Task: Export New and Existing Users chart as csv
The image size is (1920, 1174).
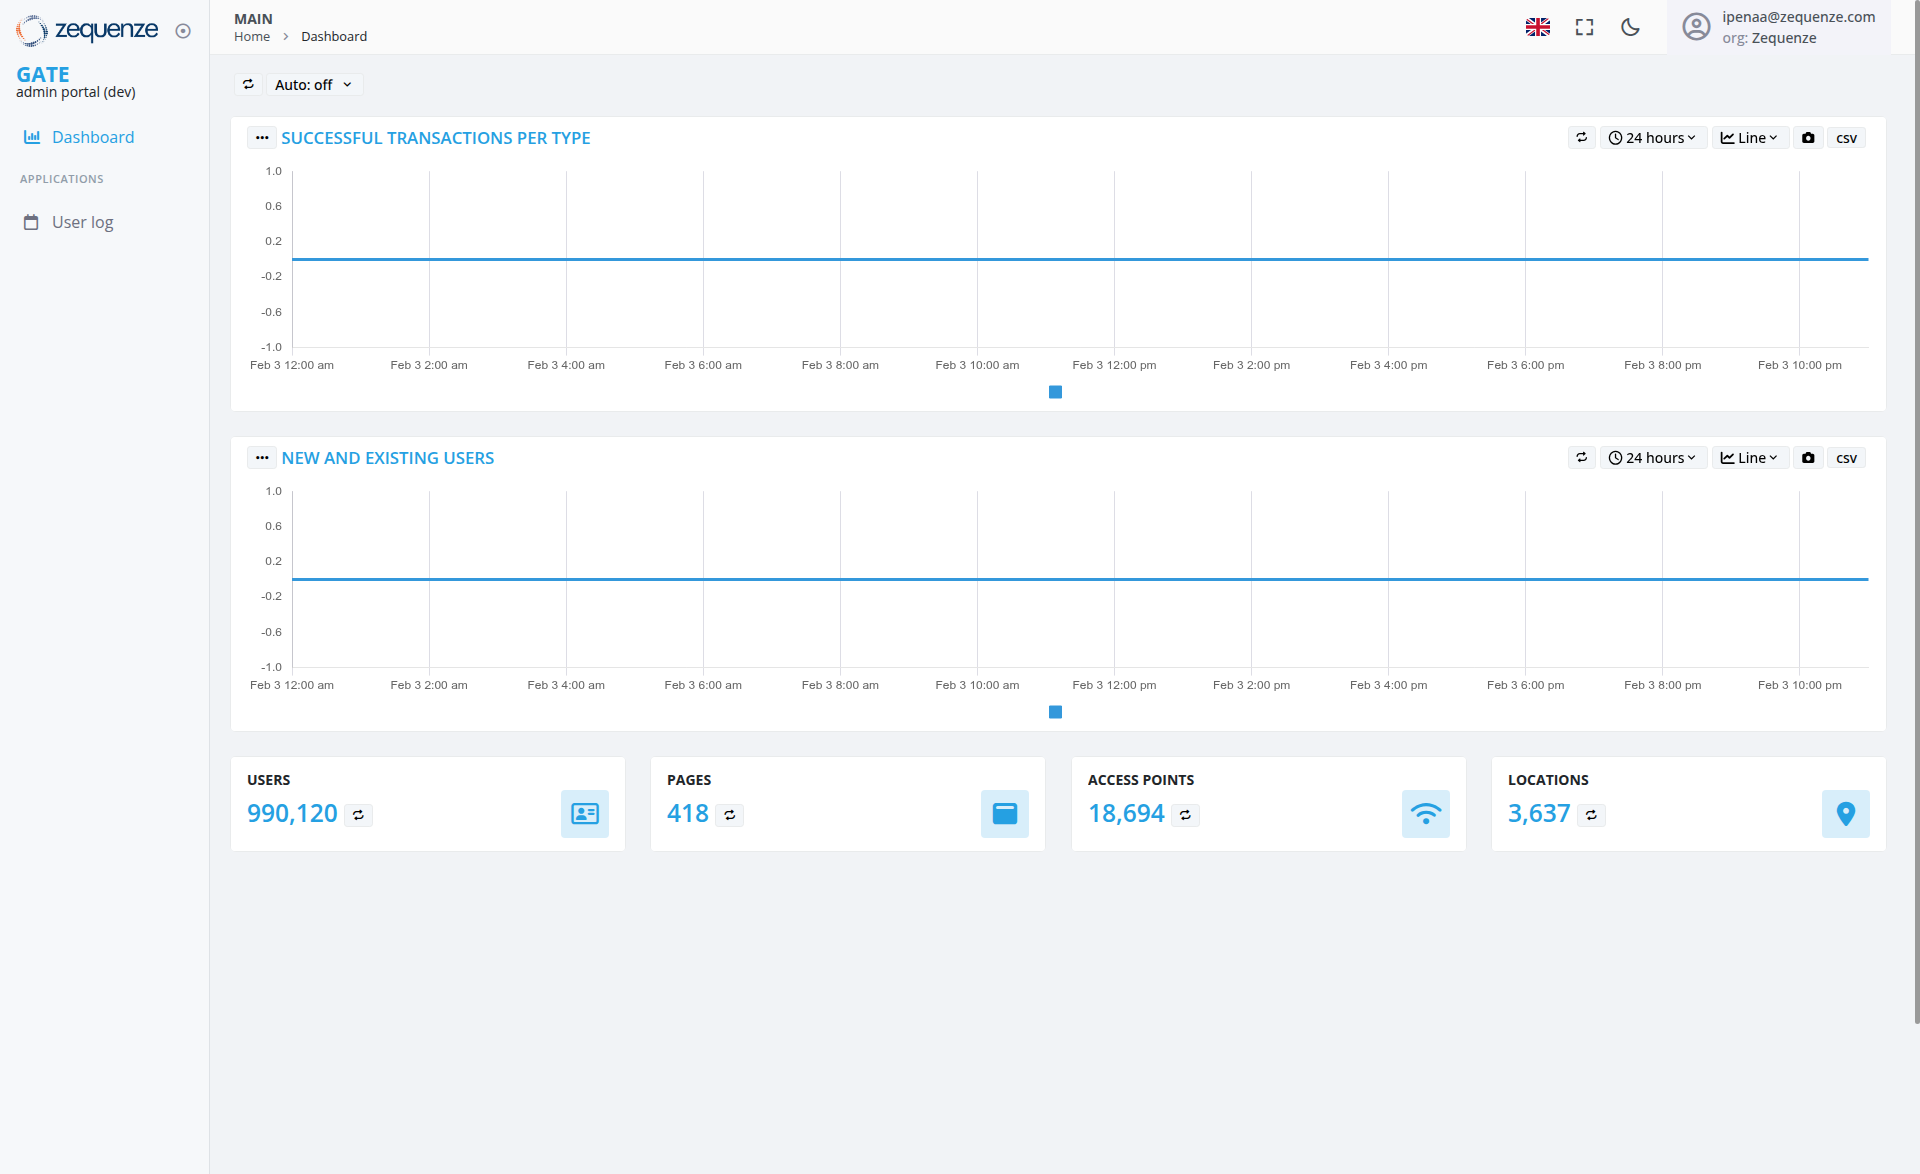Action: pos(1846,458)
